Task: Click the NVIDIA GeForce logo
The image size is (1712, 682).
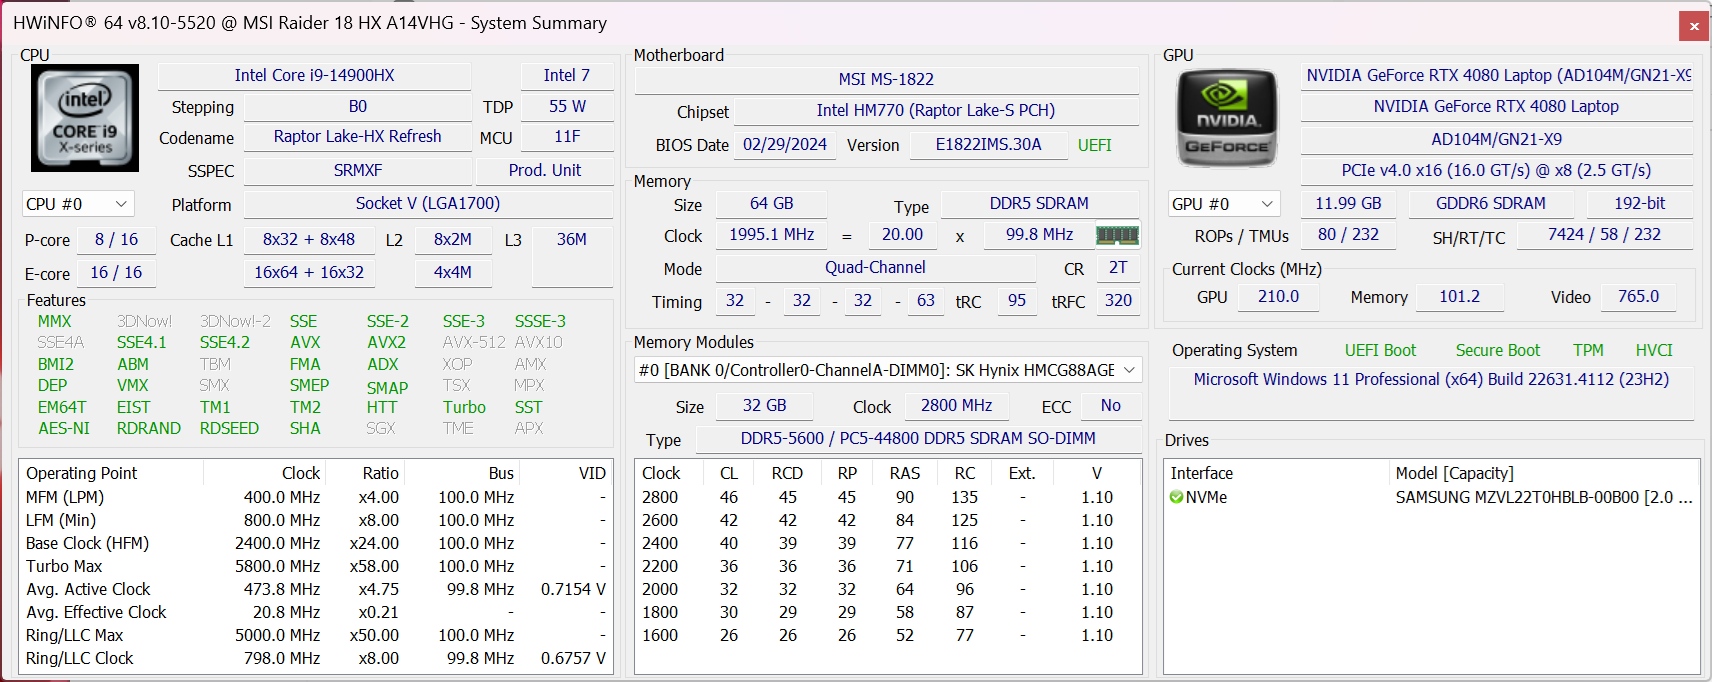Action: [x=1226, y=118]
